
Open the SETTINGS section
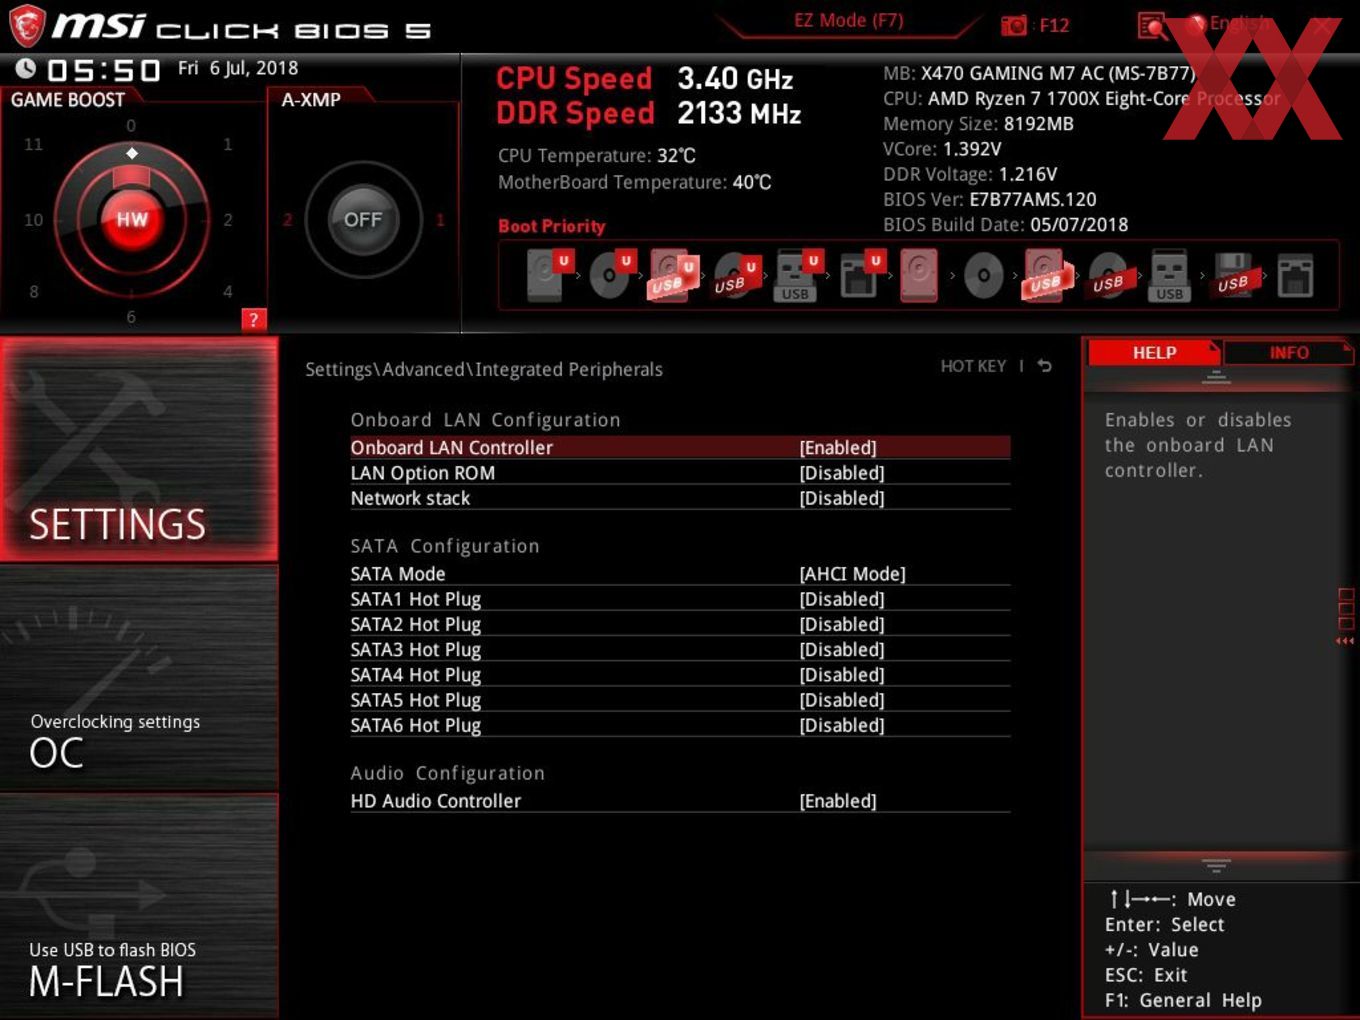coord(139,449)
